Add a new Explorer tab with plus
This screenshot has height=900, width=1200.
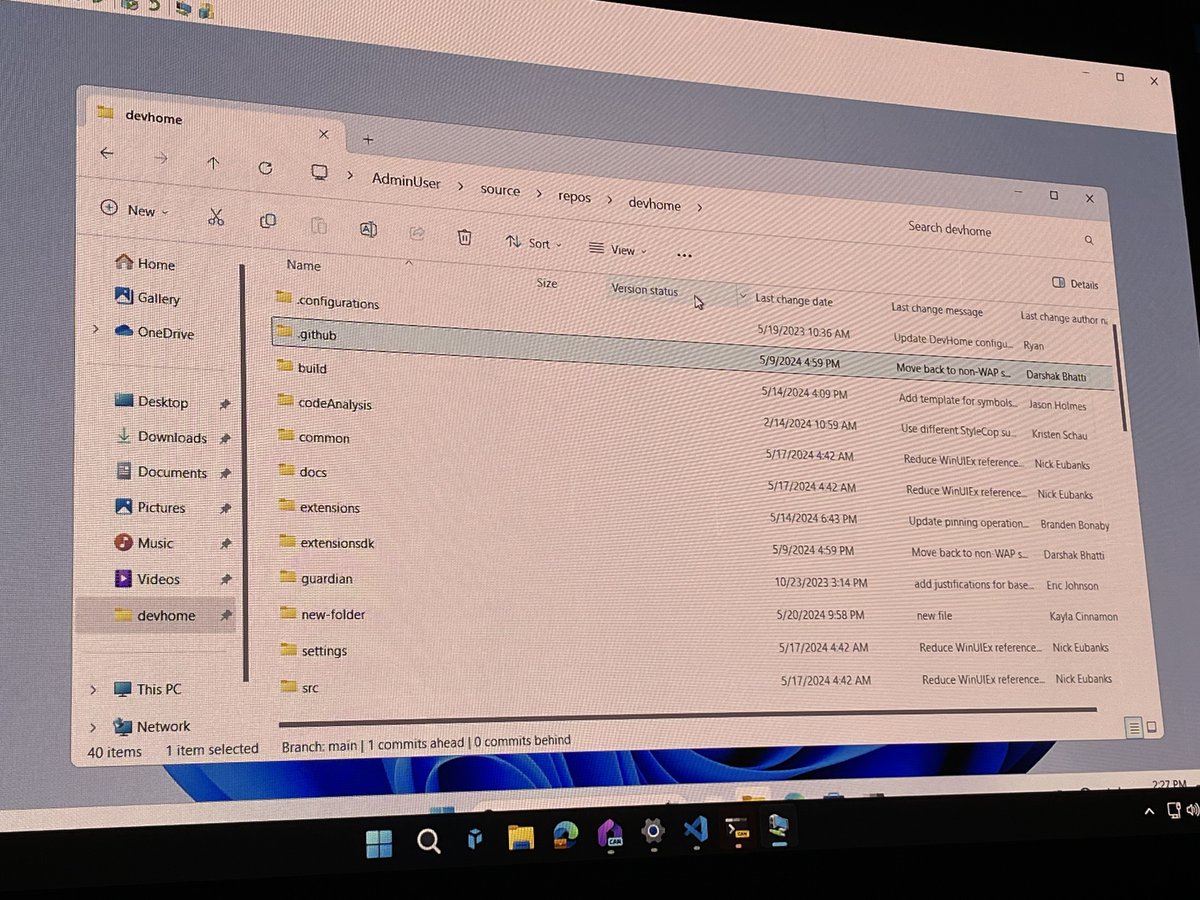click(x=367, y=139)
